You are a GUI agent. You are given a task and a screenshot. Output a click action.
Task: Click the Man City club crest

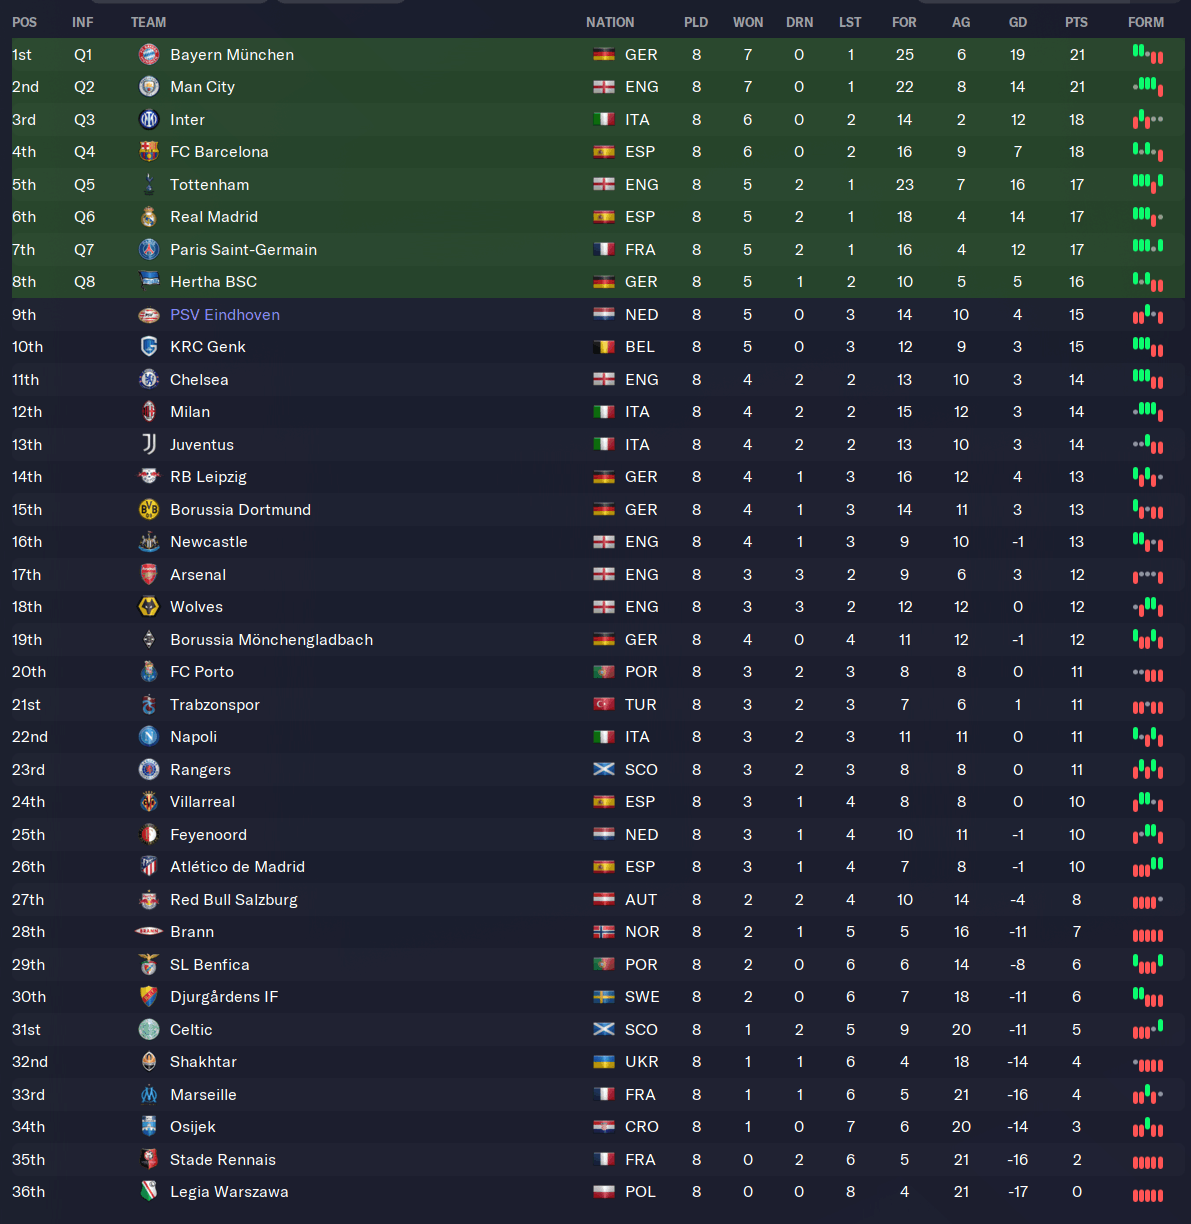(x=149, y=87)
